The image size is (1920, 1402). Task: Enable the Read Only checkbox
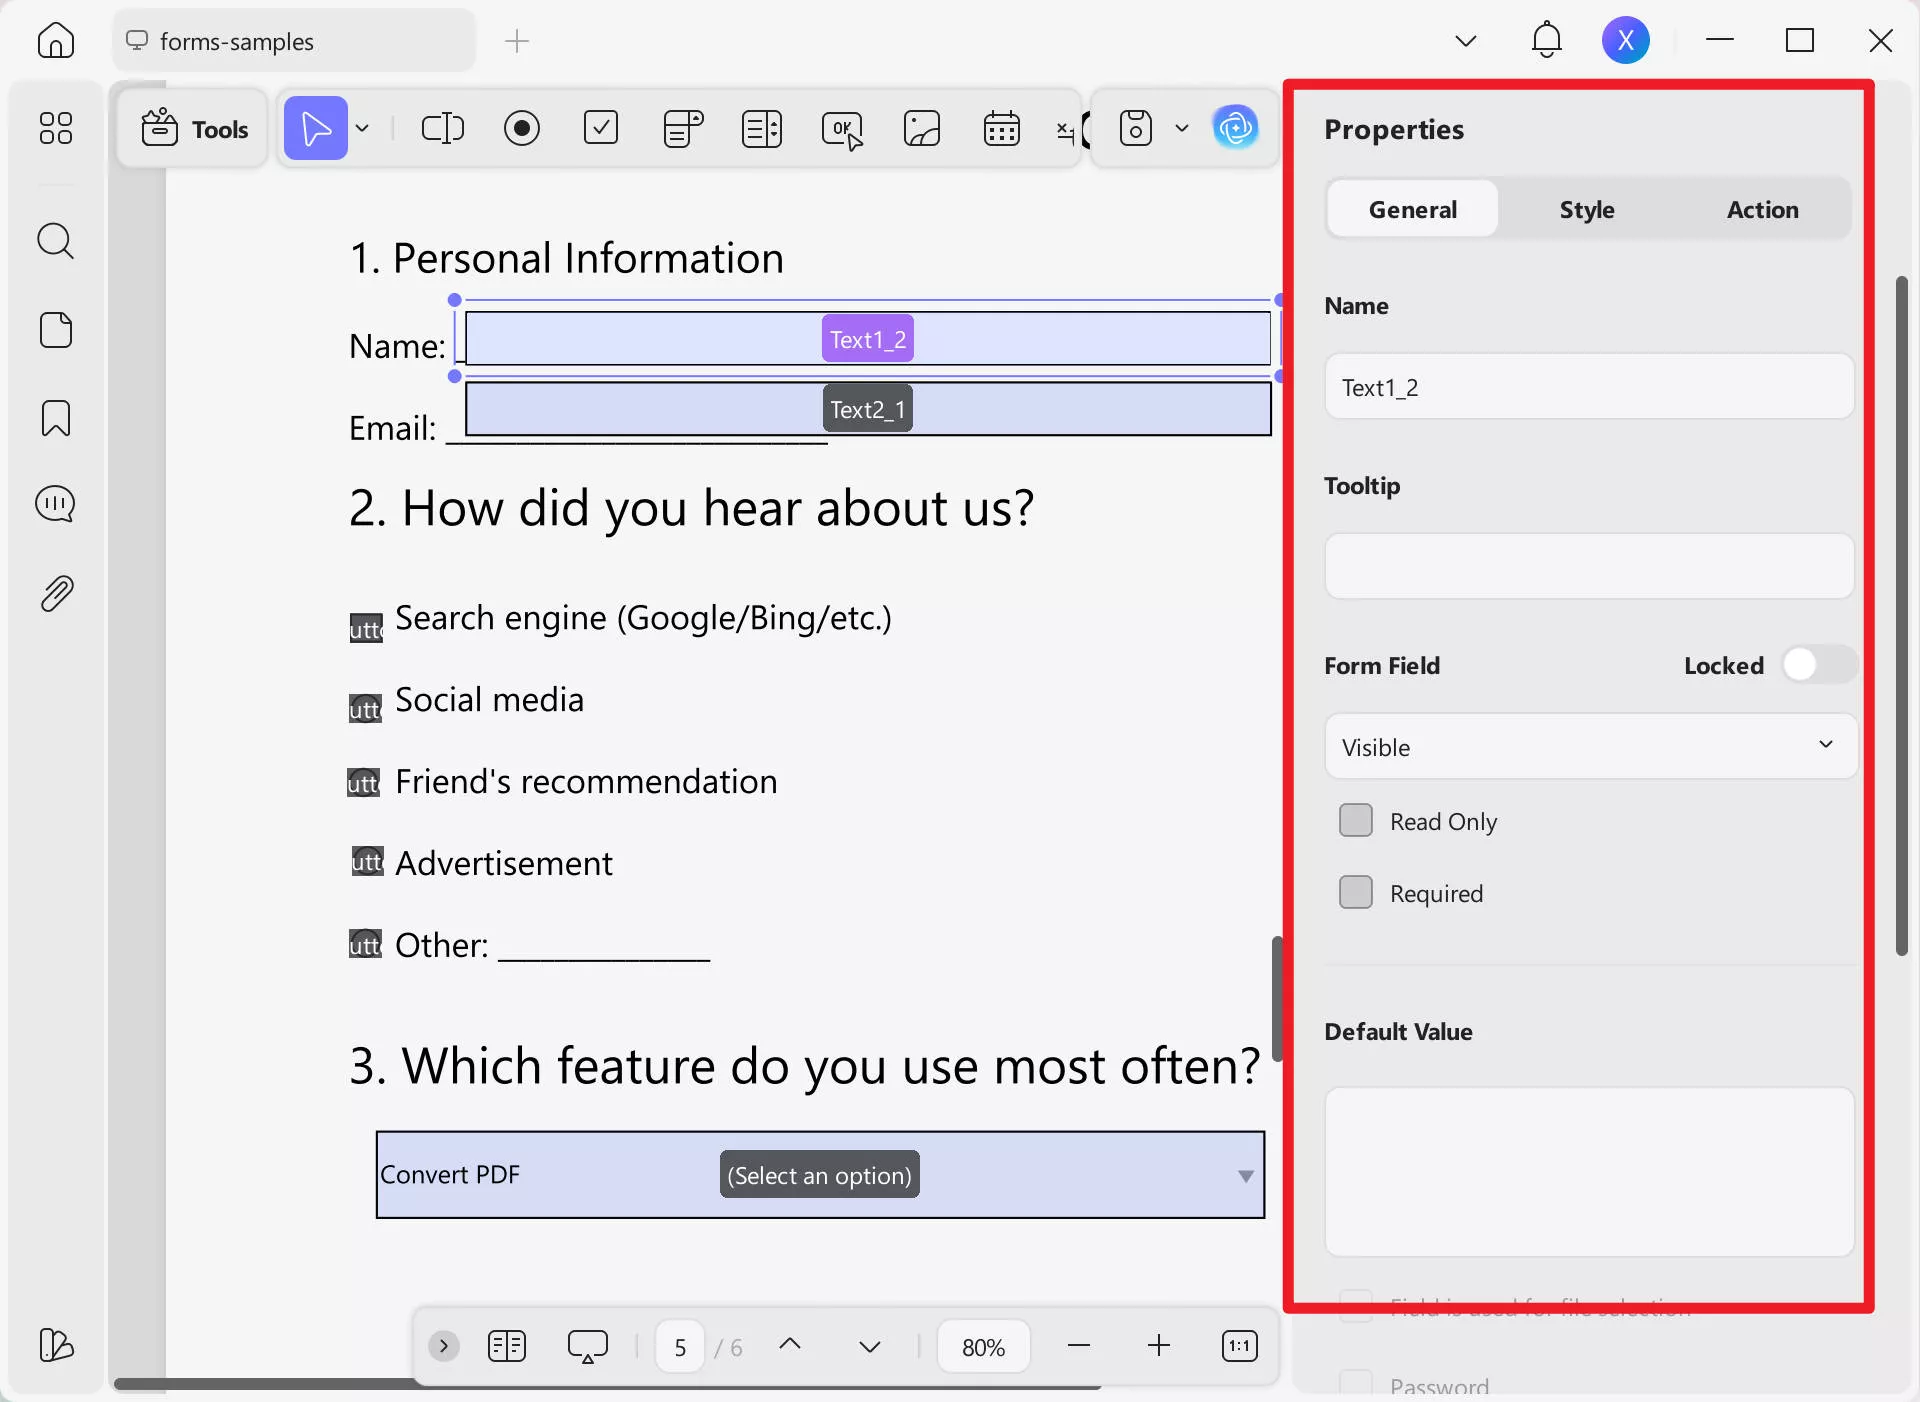click(x=1355, y=820)
